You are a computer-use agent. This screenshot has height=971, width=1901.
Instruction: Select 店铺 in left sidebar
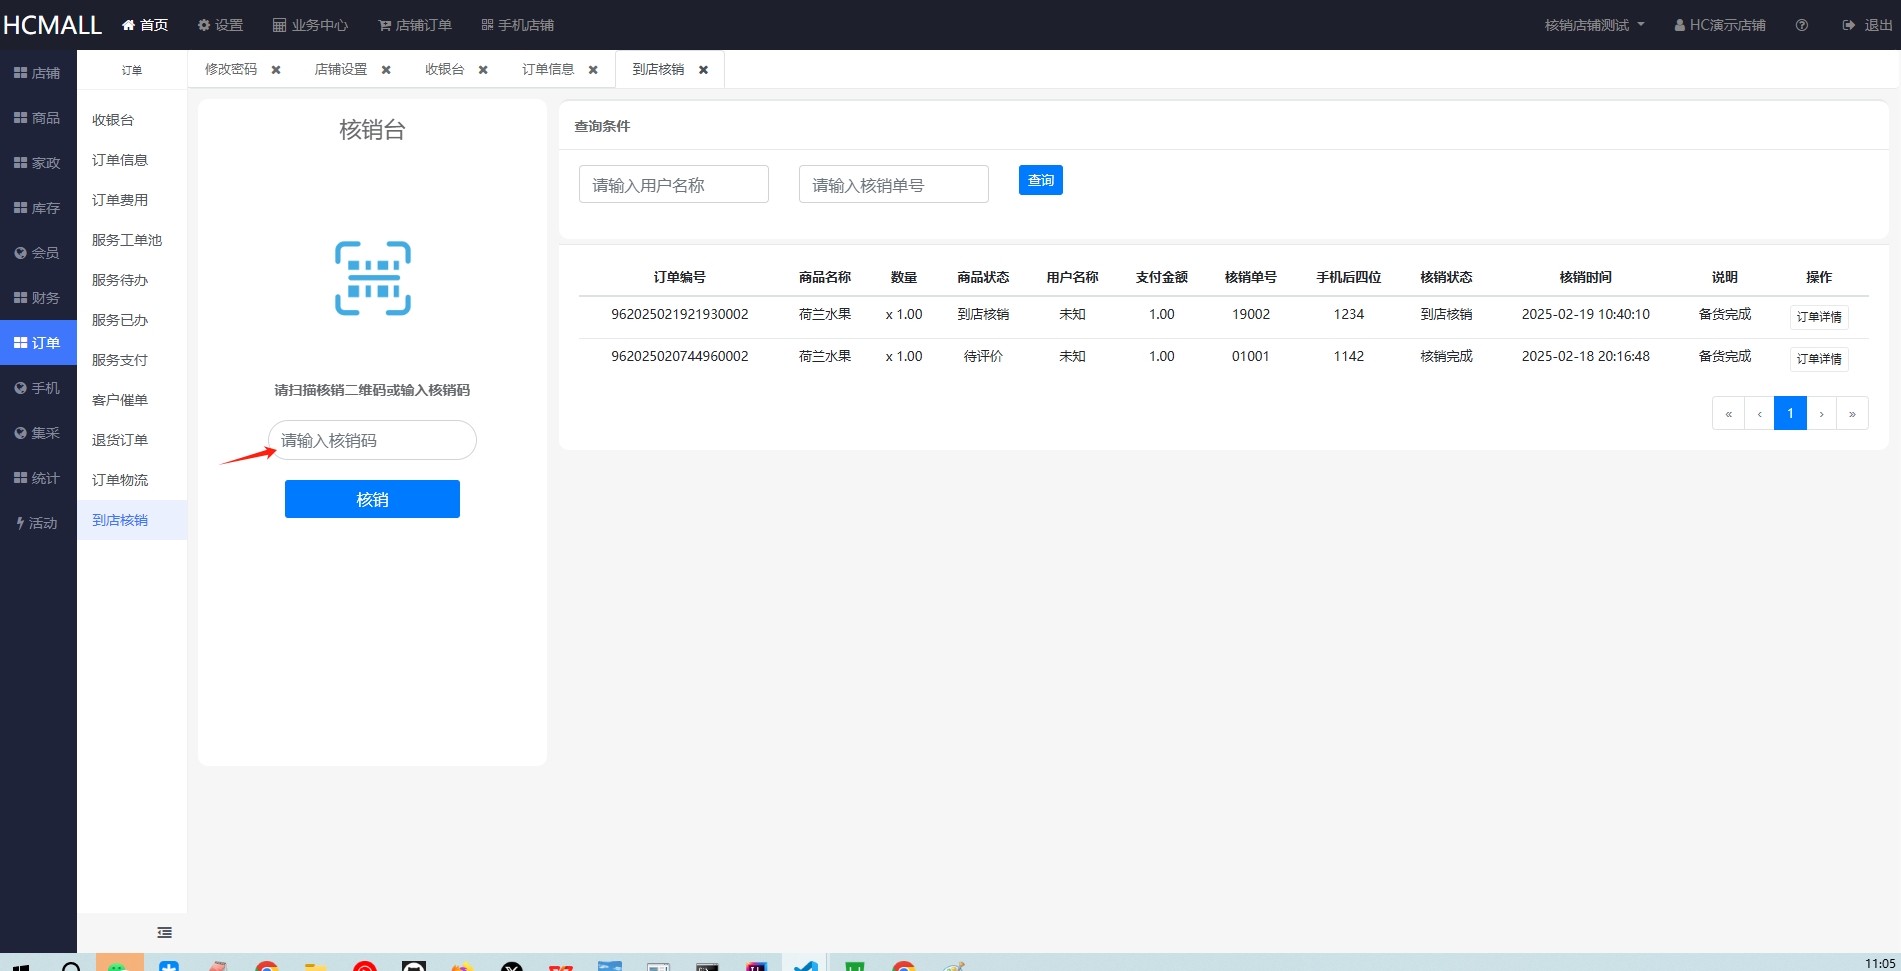[38, 73]
